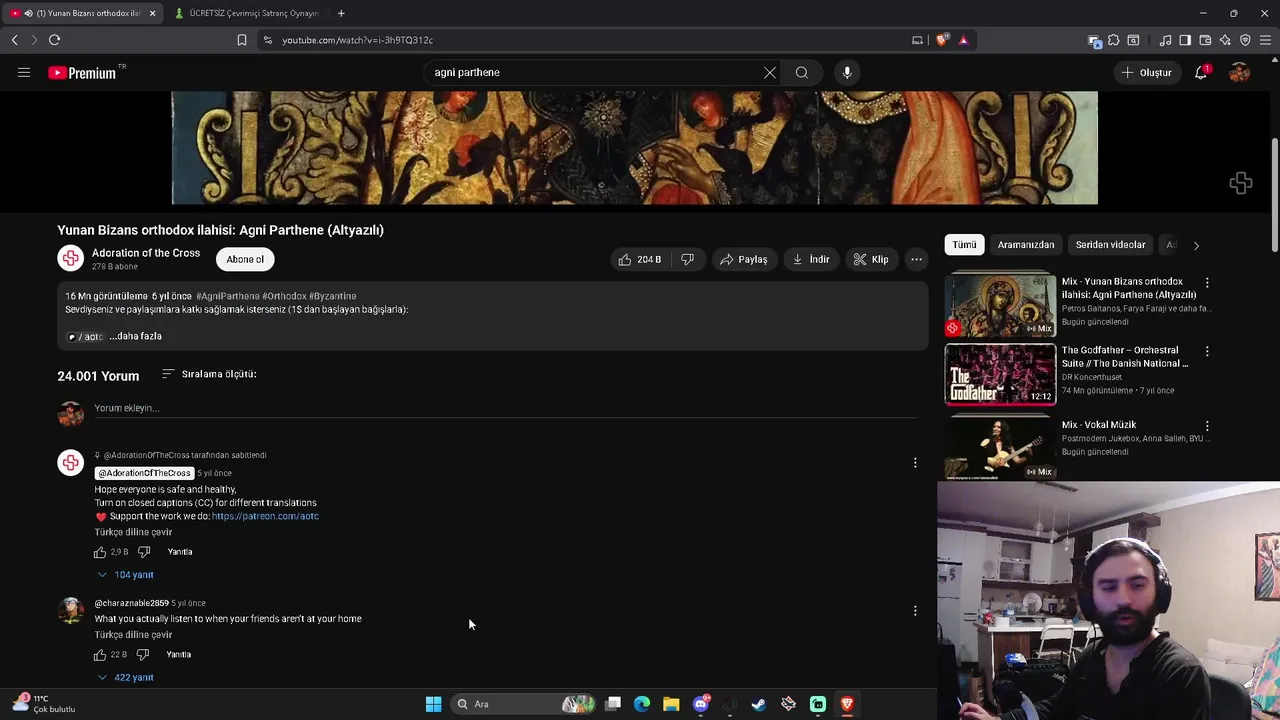Reply to charaznable2859 with Yanıtla
The image size is (1280, 720).
click(179, 655)
